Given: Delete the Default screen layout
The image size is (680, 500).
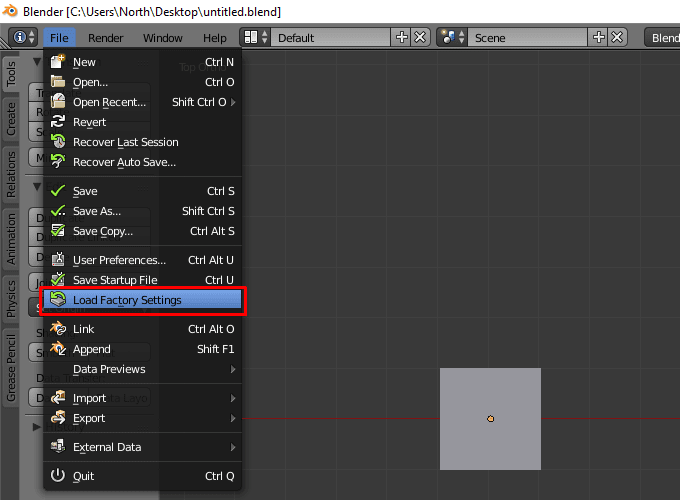Looking at the screenshot, I should coord(420,37).
